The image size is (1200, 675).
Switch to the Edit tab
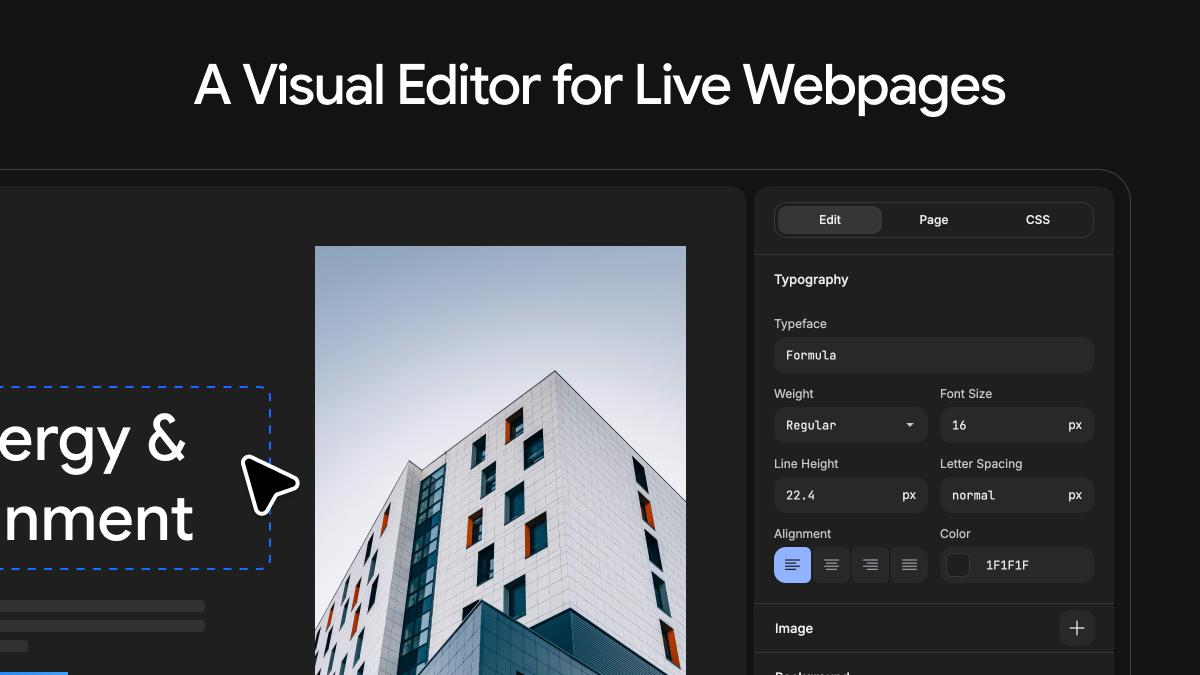tap(830, 220)
